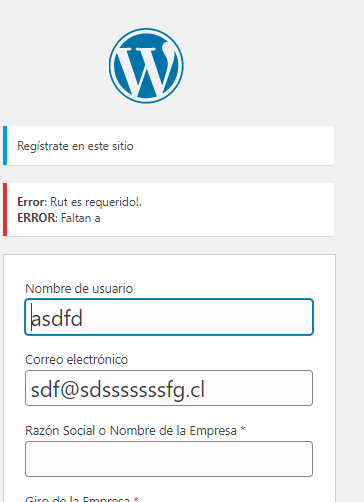Click the 'Razón Social o Nombre de la Empresa *' label
The image size is (364, 502).
pyautogui.click(x=135, y=431)
